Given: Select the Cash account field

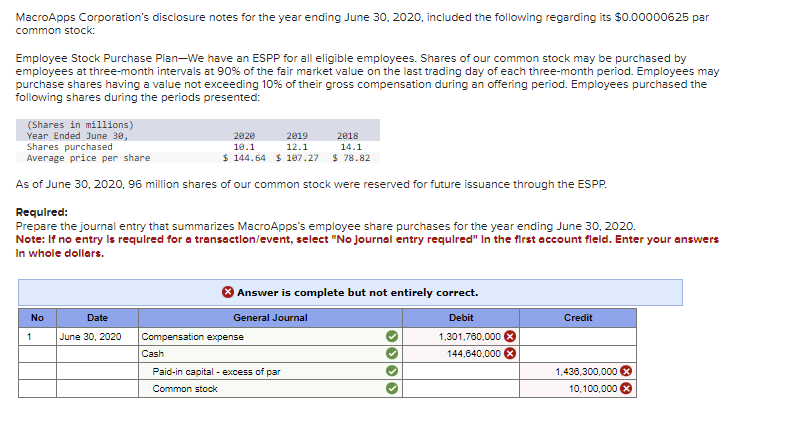Looking at the screenshot, I should (x=270, y=353).
